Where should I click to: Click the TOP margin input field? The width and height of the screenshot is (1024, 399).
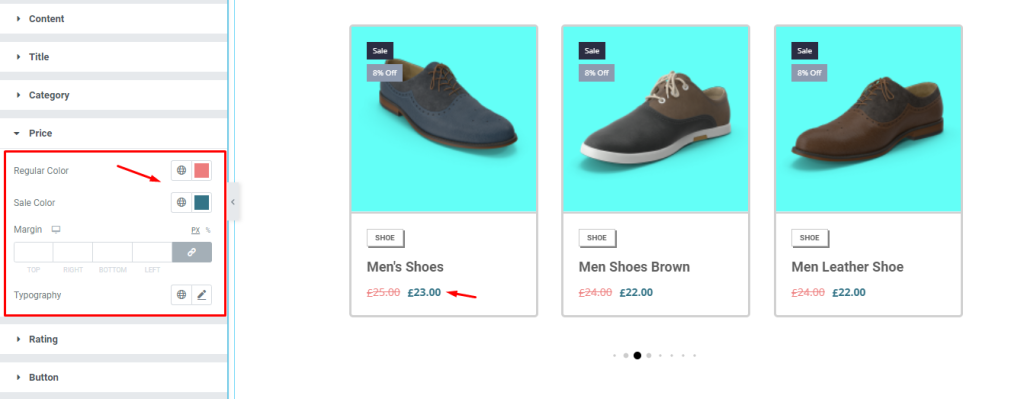[x=33, y=252]
